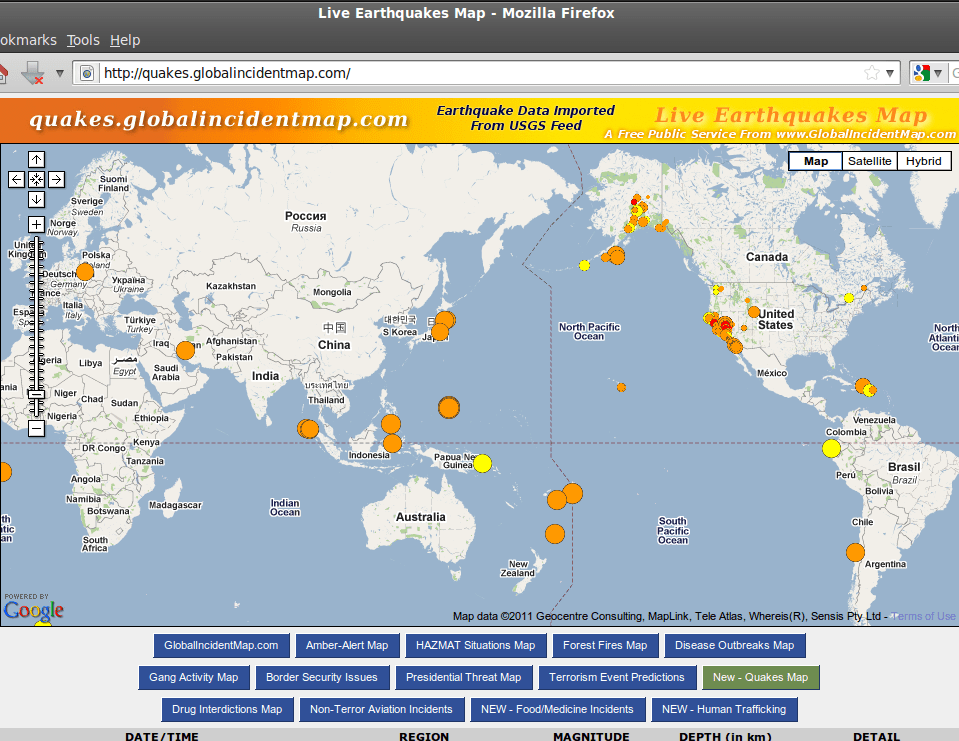The height and width of the screenshot is (741, 959).
Task: Open Non-Terror Aviation Incidents
Action: point(381,709)
